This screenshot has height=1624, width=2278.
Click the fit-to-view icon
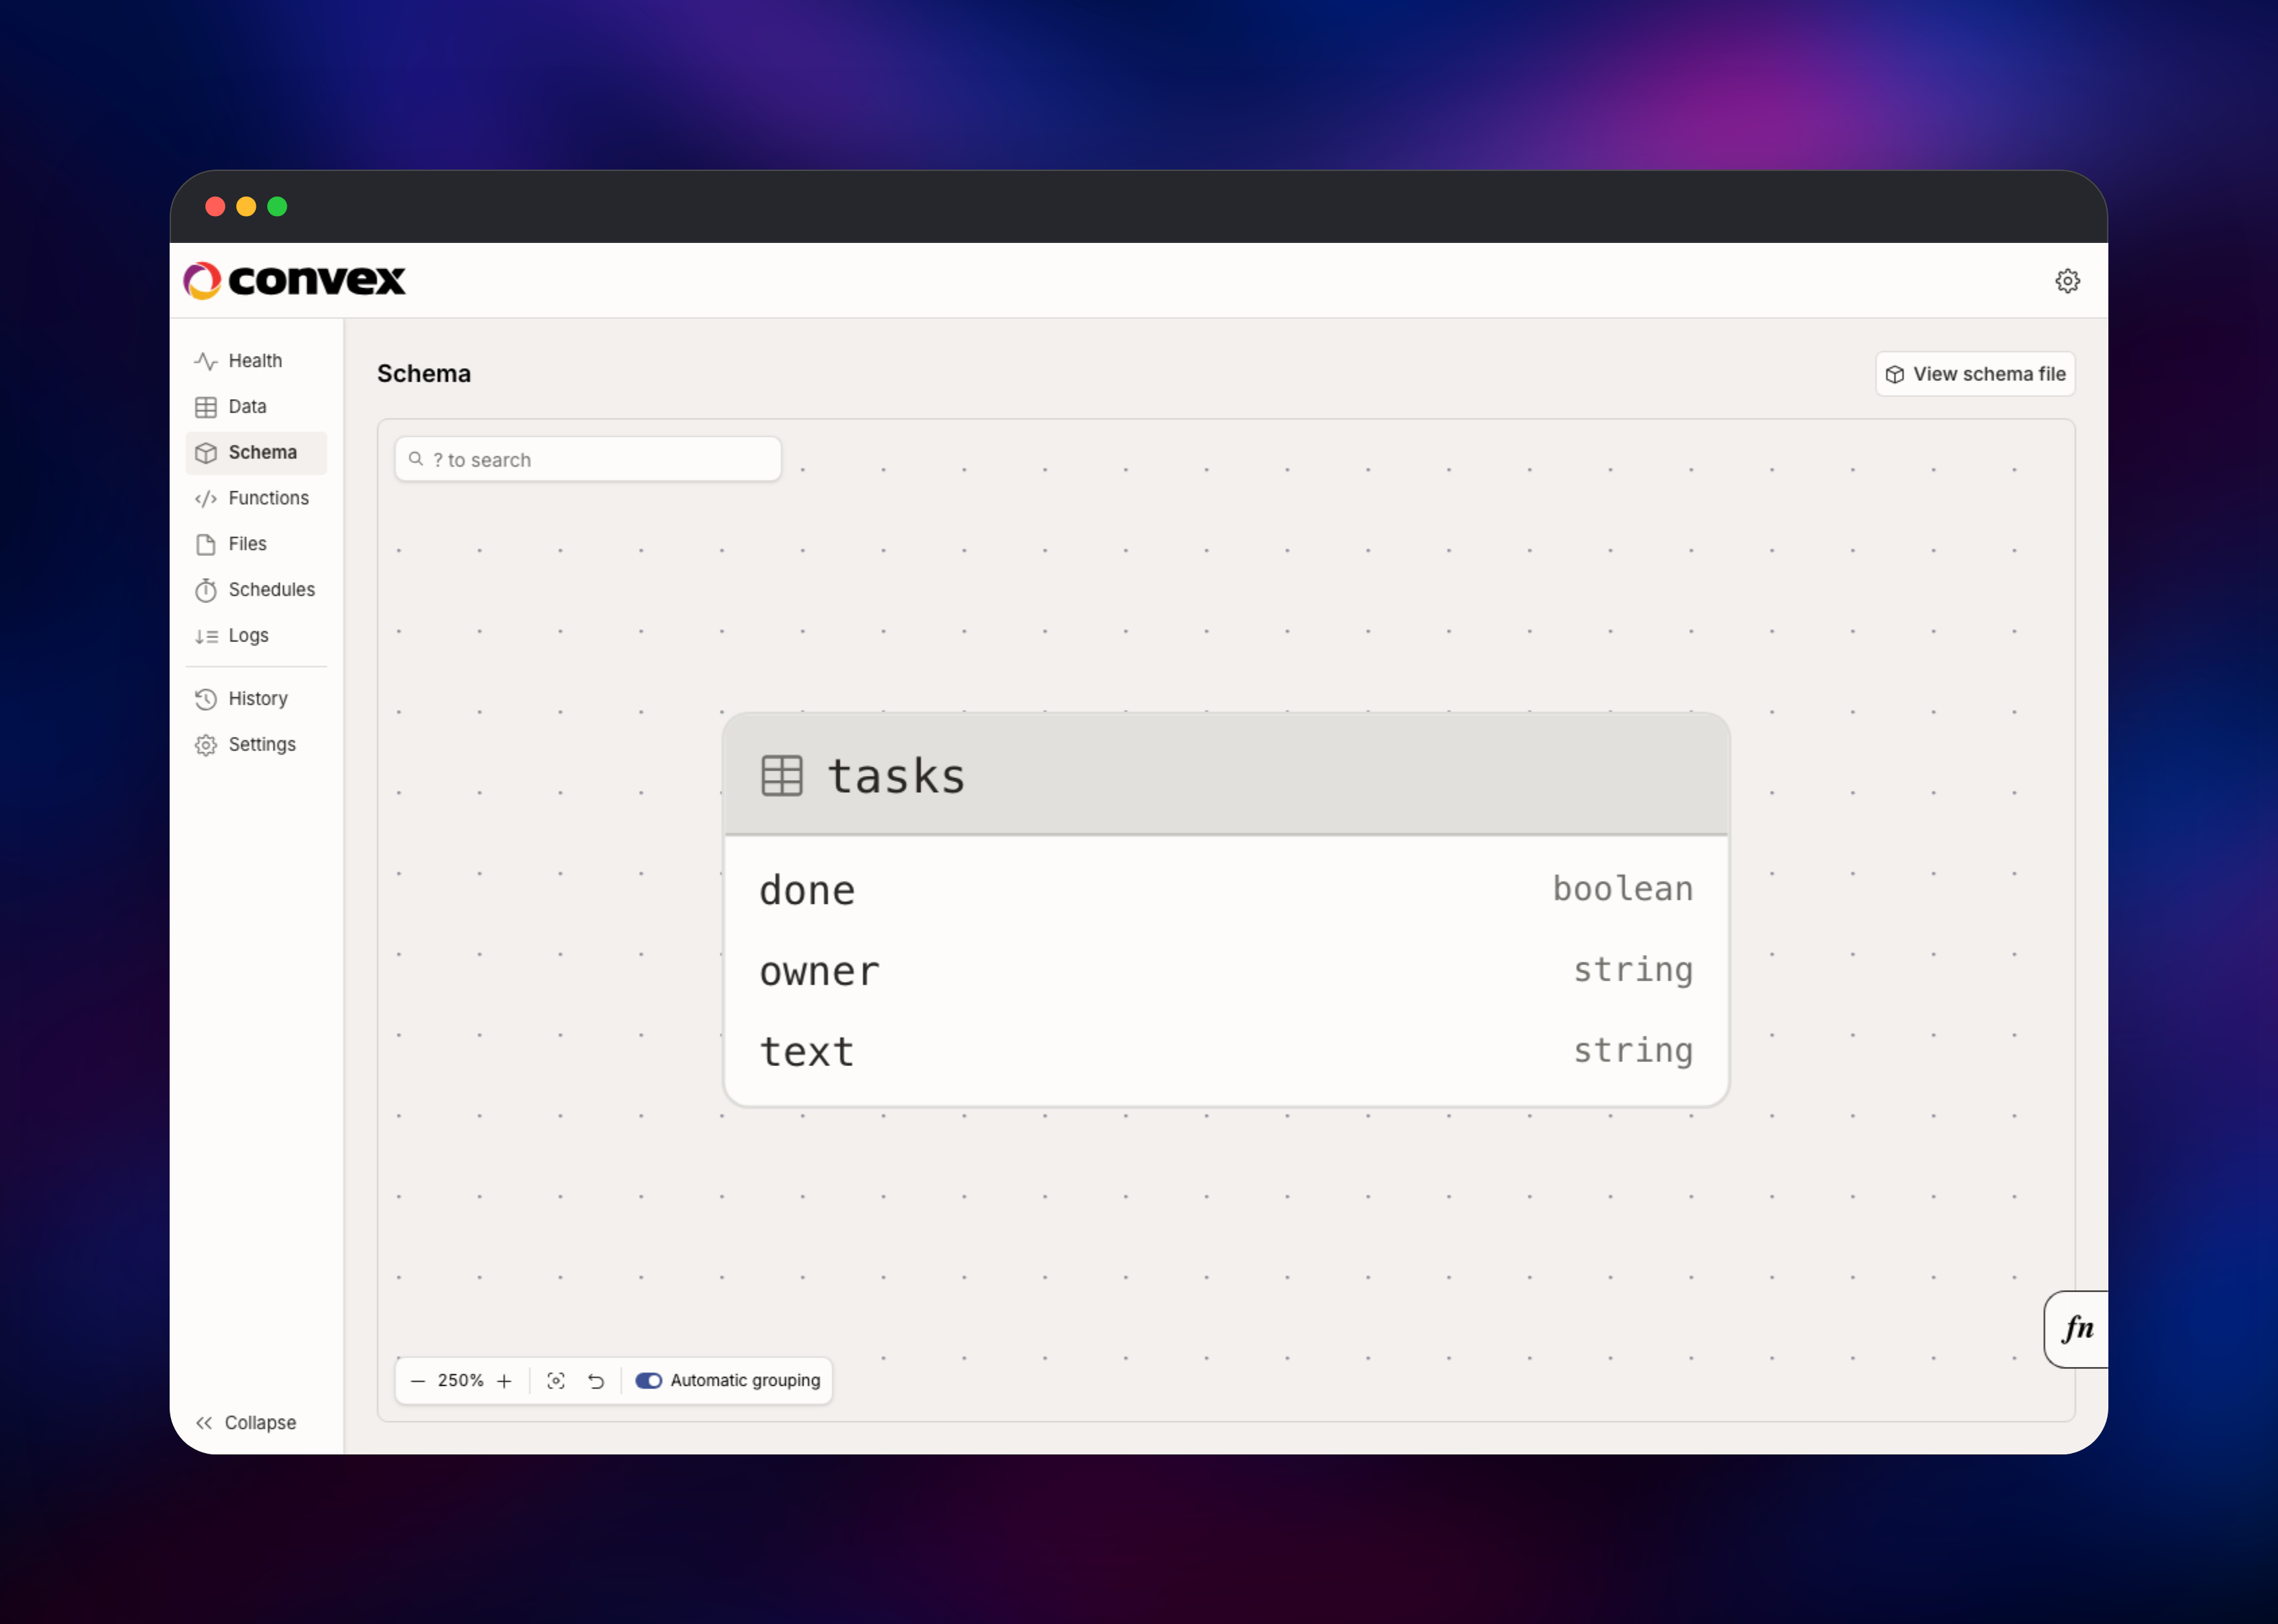[x=556, y=1381]
